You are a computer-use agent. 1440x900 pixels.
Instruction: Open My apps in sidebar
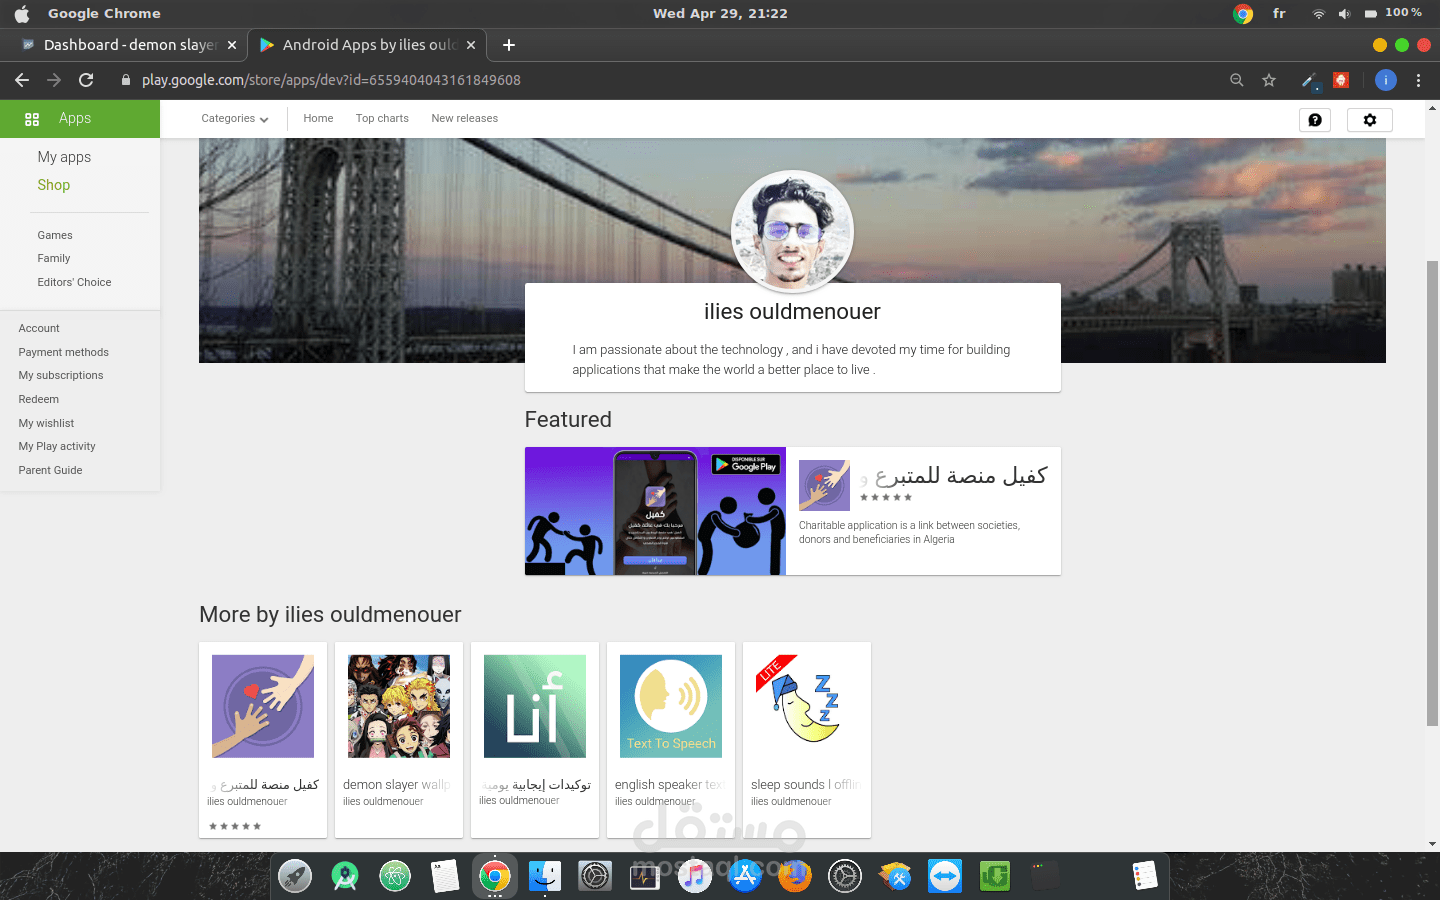64,157
